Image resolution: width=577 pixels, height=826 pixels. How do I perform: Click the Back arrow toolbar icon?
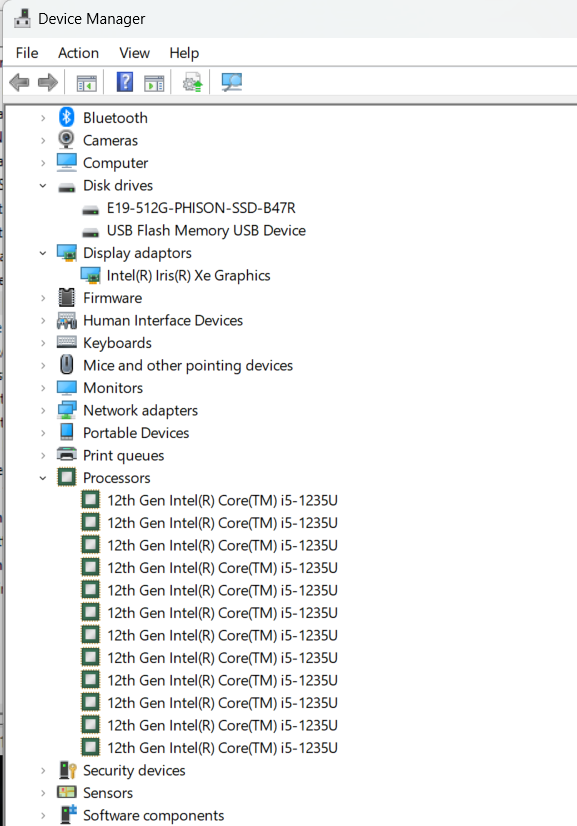point(19,83)
